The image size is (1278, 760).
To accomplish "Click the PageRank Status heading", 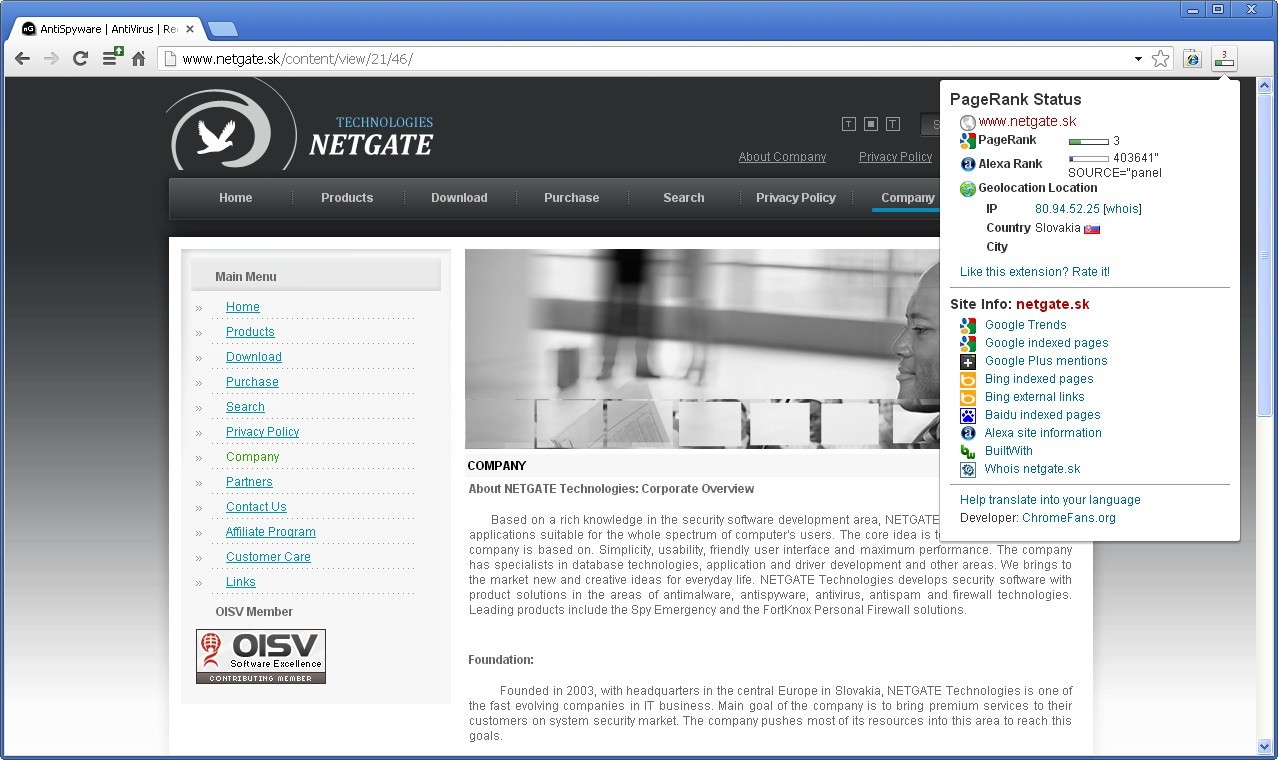I will [x=1016, y=99].
